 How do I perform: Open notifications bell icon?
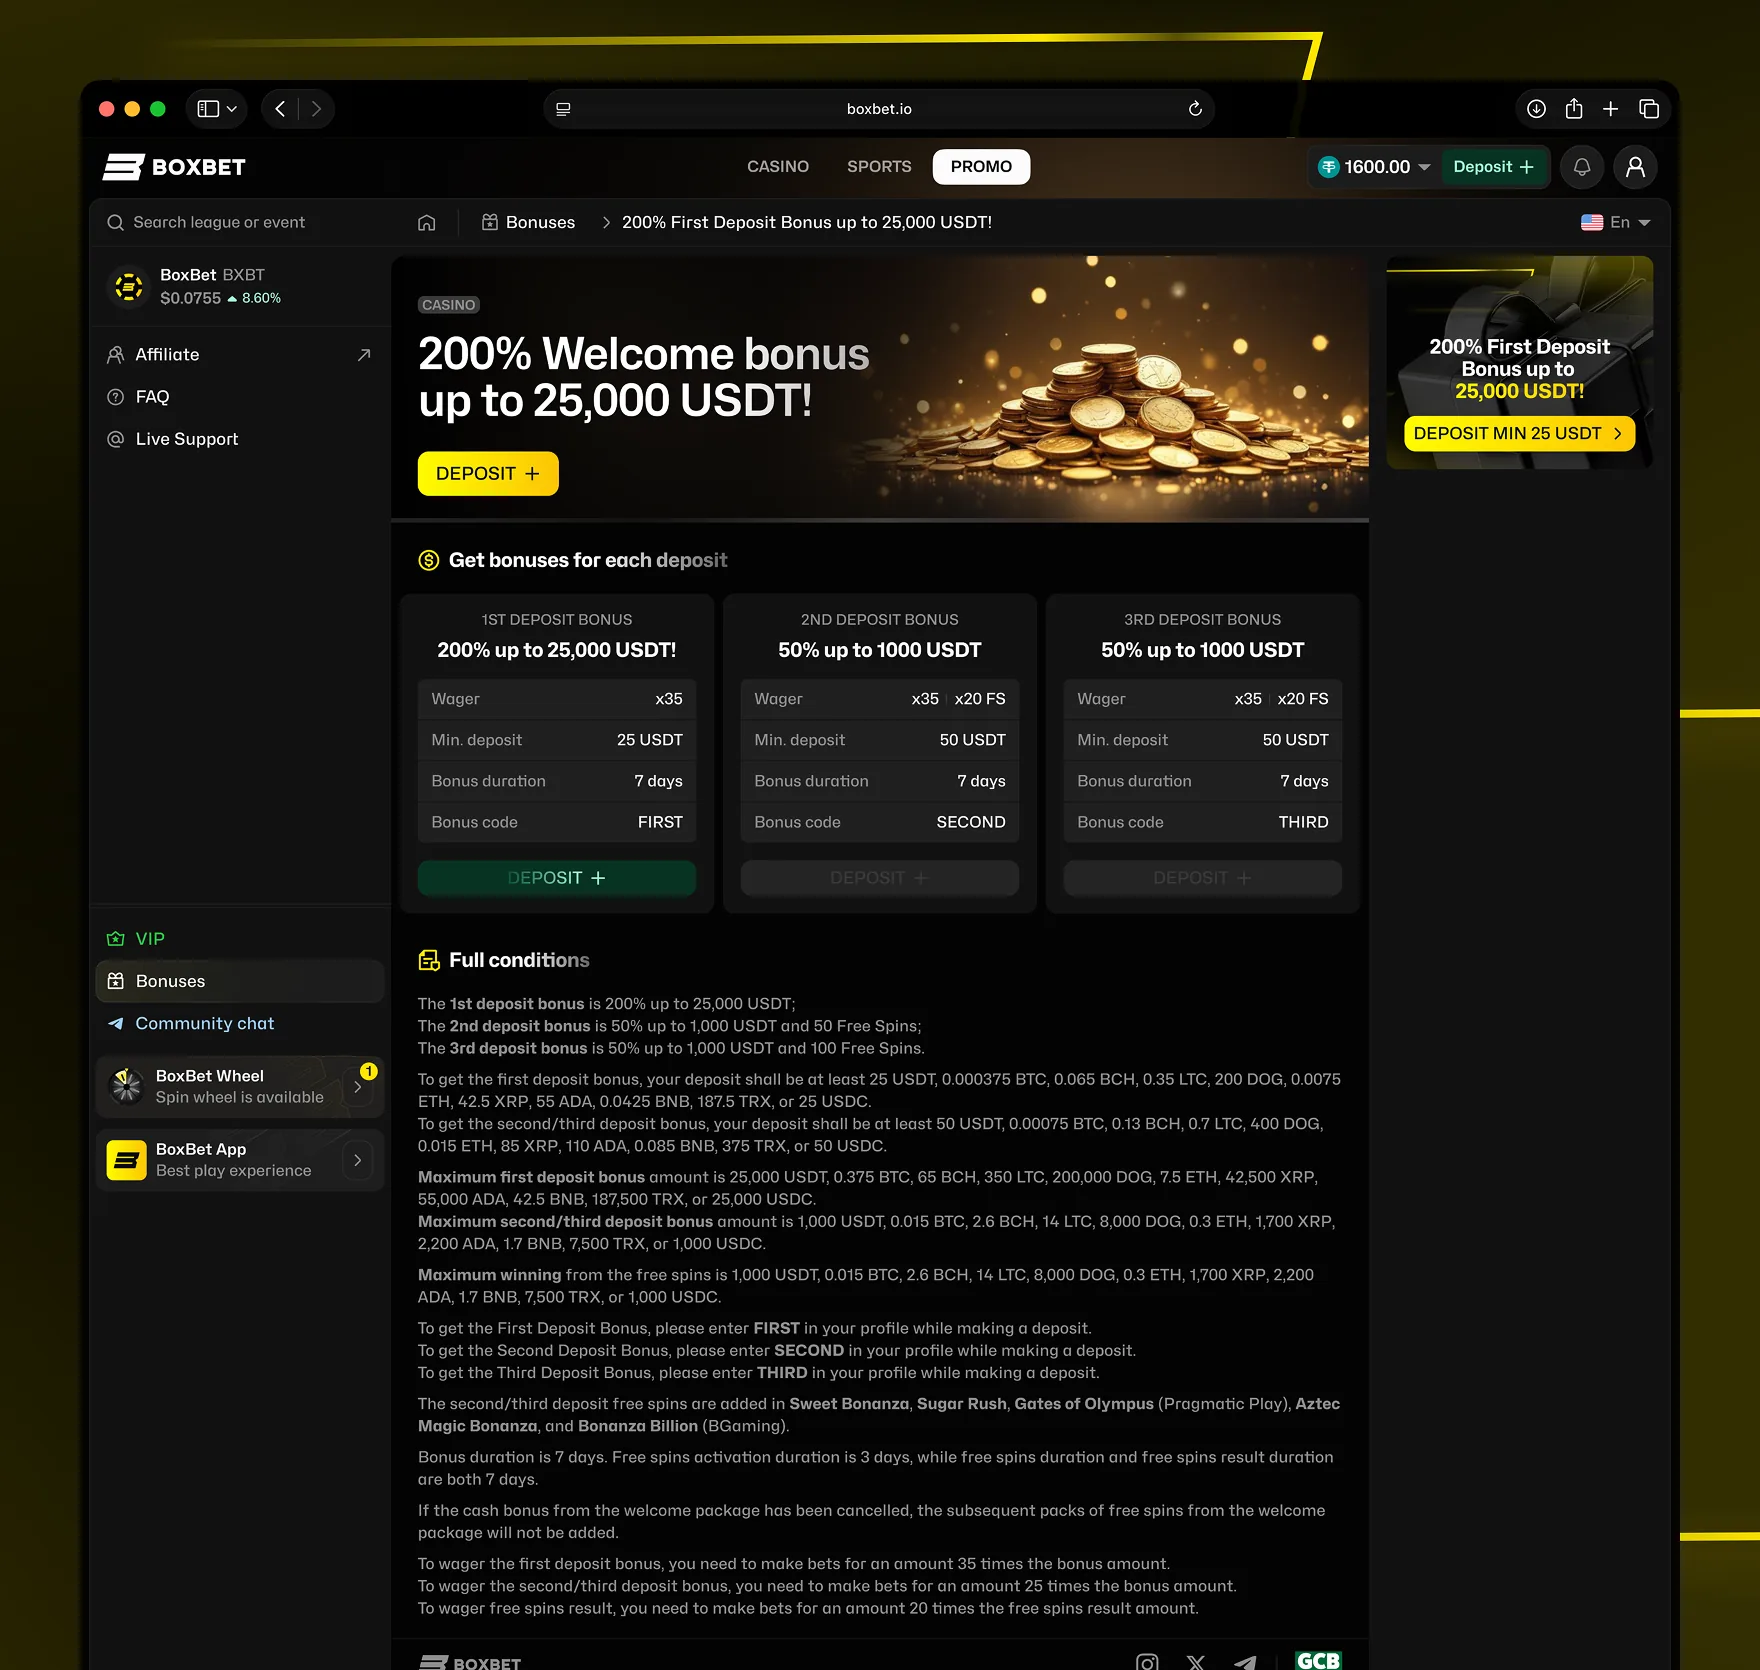click(x=1582, y=167)
